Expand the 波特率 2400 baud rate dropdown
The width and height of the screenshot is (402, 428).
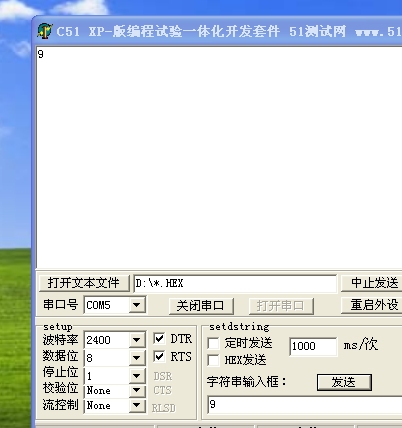pyautogui.click(x=137, y=340)
